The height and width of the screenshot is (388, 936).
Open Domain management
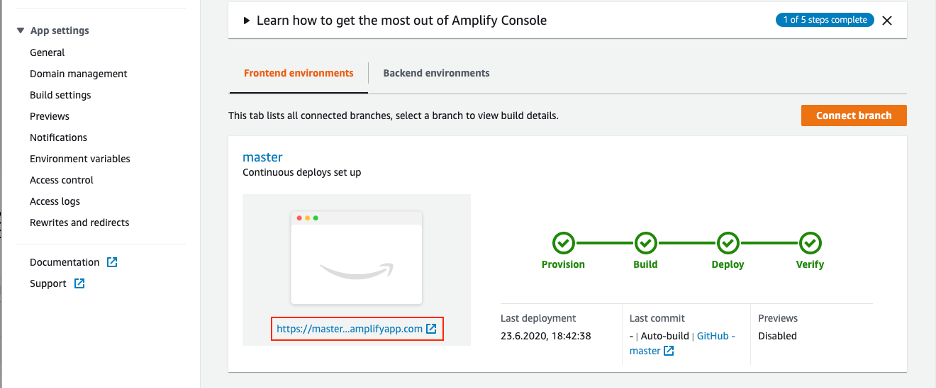(x=78, y=74)
